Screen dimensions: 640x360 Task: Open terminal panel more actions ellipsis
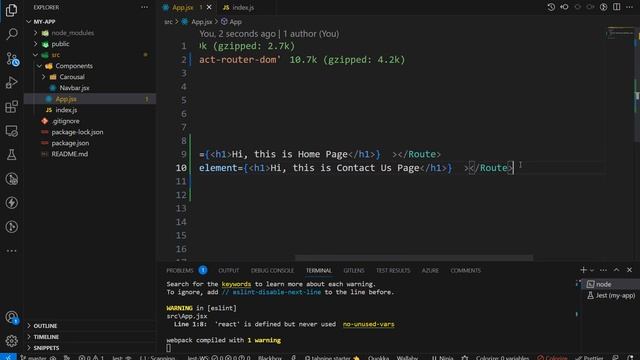(603, 270)
